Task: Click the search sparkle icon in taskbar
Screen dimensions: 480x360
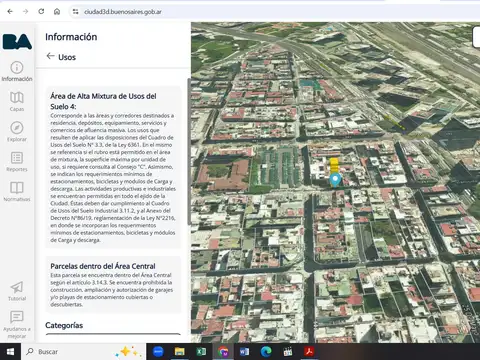Action: [128, 352]
